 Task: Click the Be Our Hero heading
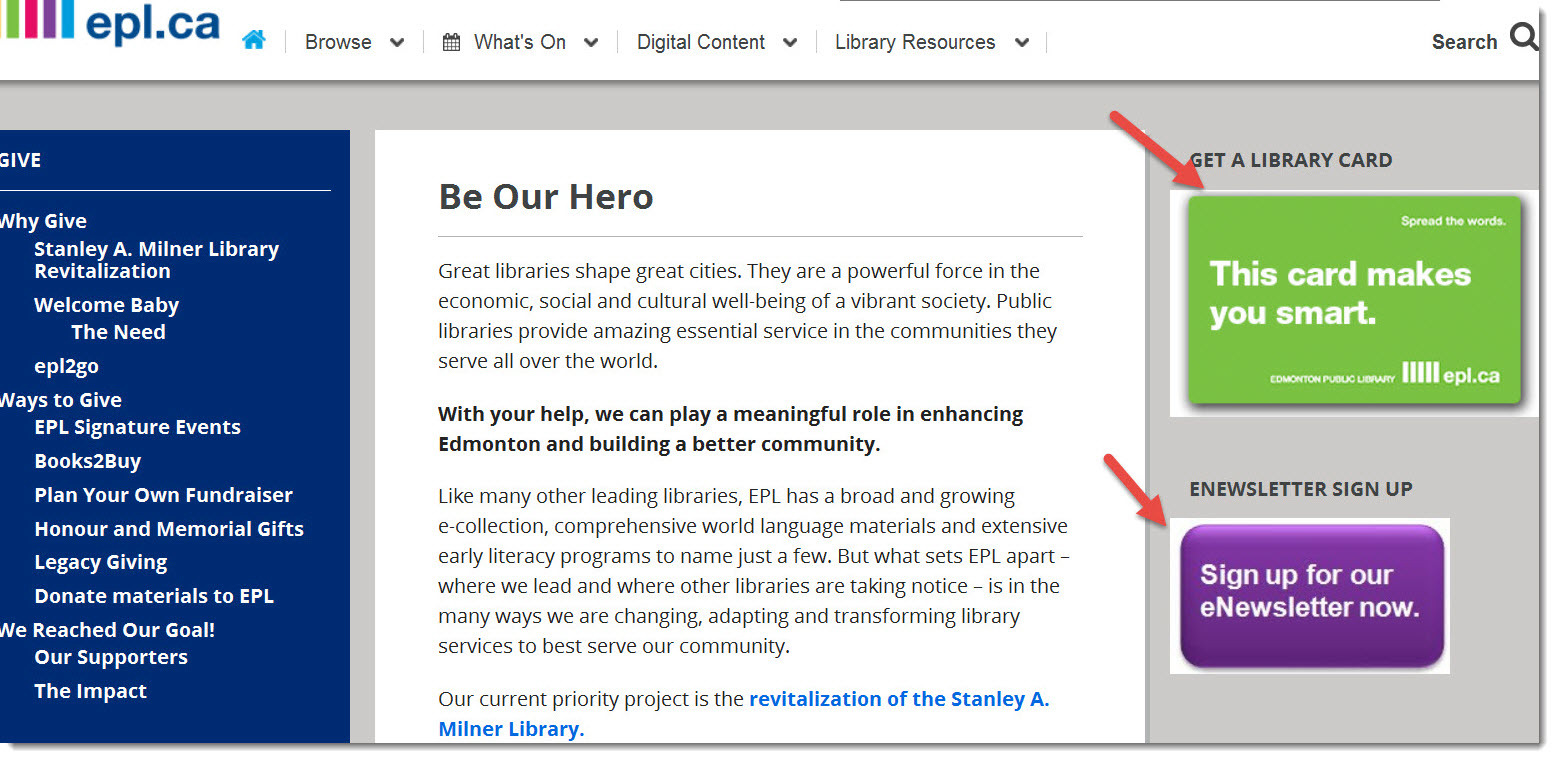546,196
